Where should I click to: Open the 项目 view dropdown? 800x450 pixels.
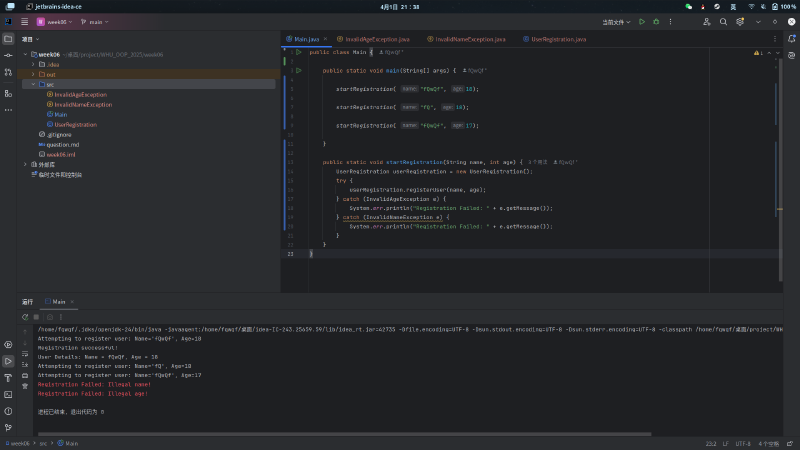[30, 39]
